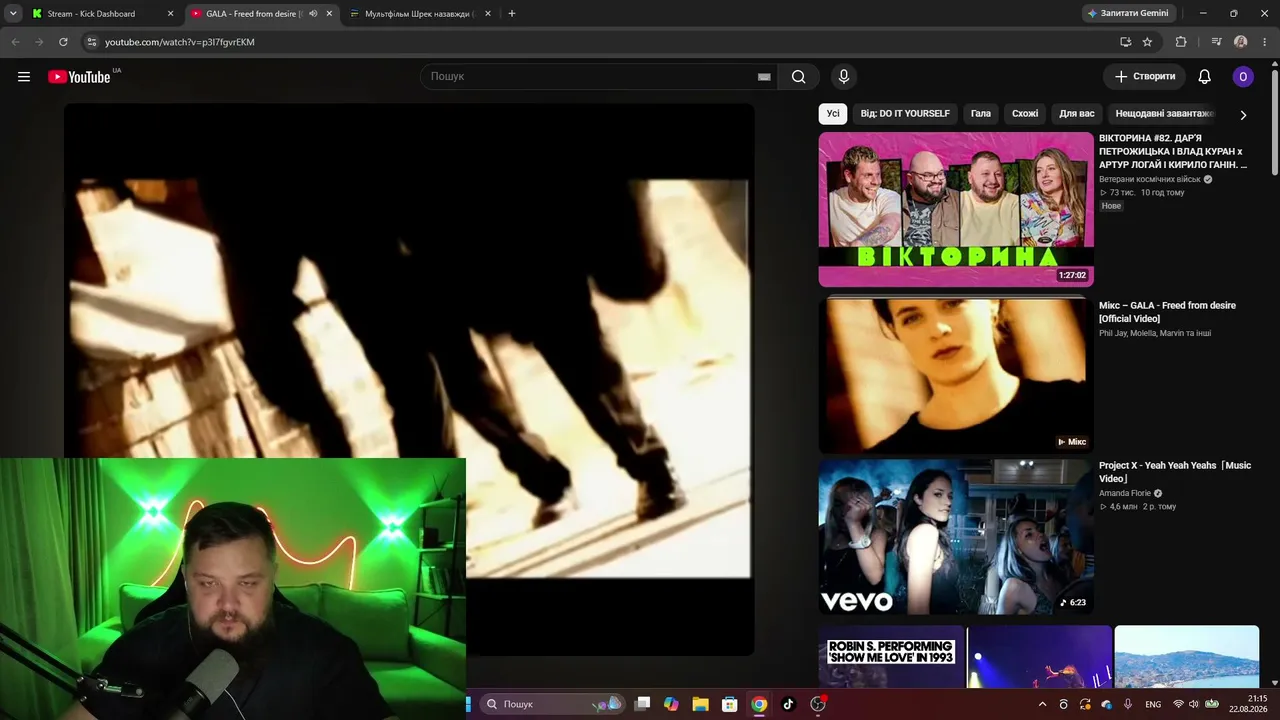Open the on-screen keyboard in YouTube search

point(764,77)
